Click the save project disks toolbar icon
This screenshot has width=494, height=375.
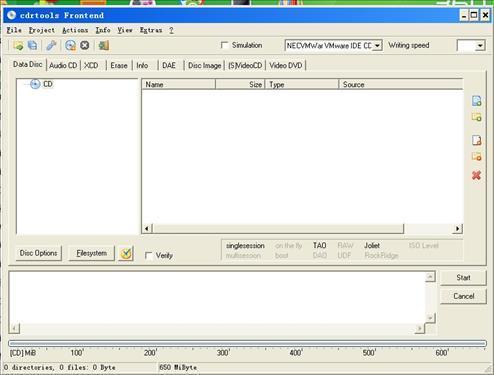(32, 45)
